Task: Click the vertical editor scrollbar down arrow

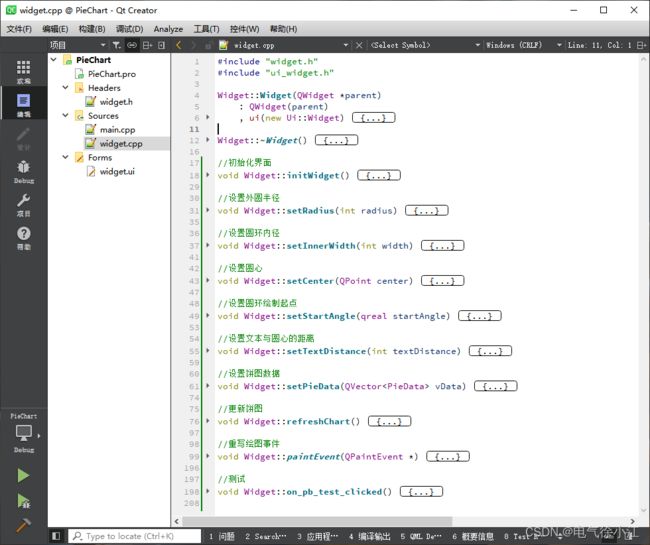Action: click(643, 510)
